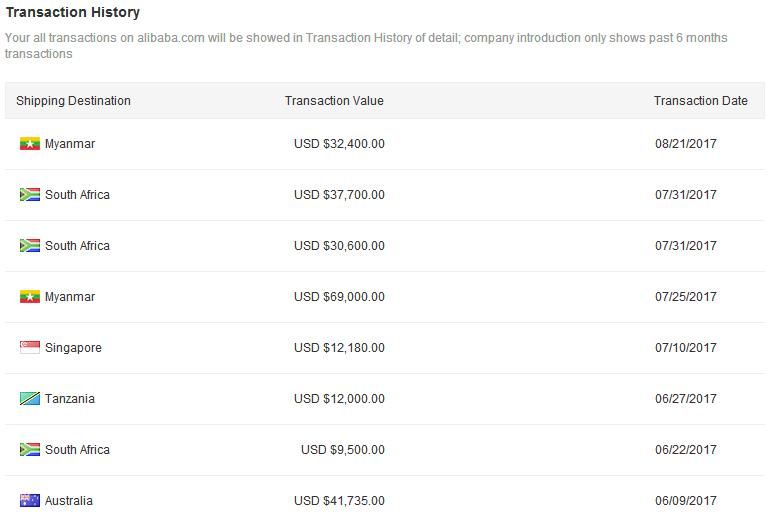This screenshot has width=776, height=523.
Task: Click the USD $12,180.00 transaction value
Action: [339, 348]
